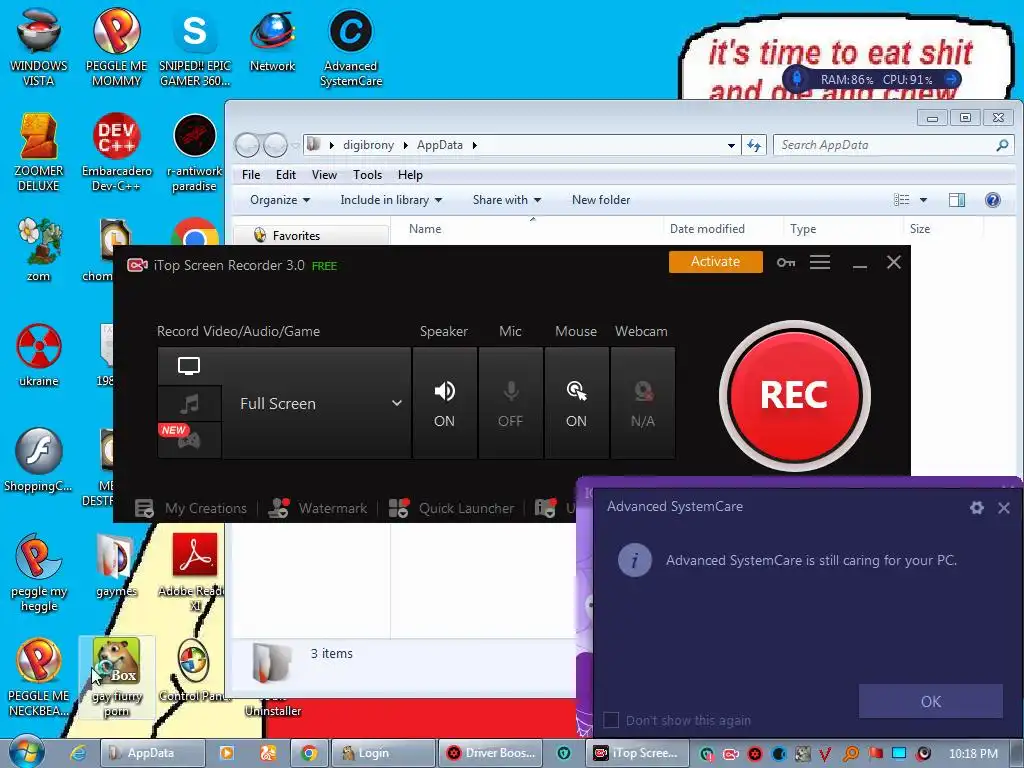Expand the Organize dropdown

click(280, 200)
